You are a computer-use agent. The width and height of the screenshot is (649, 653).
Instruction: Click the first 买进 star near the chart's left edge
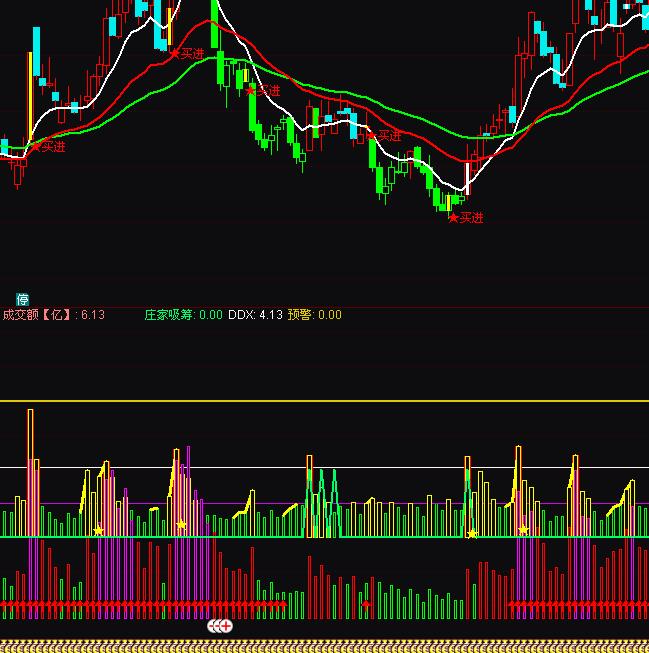36,147
